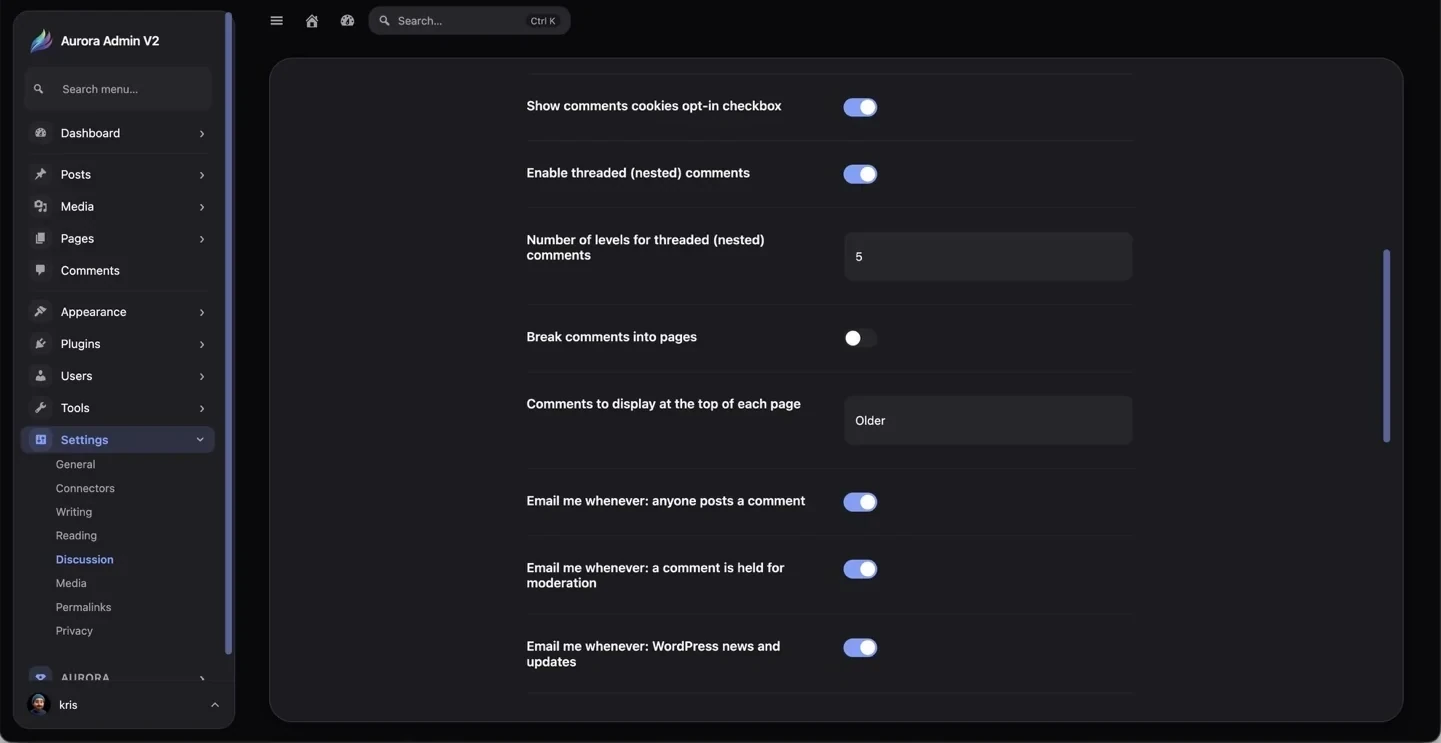Expand the Pages menu chevron

[202, 239]
